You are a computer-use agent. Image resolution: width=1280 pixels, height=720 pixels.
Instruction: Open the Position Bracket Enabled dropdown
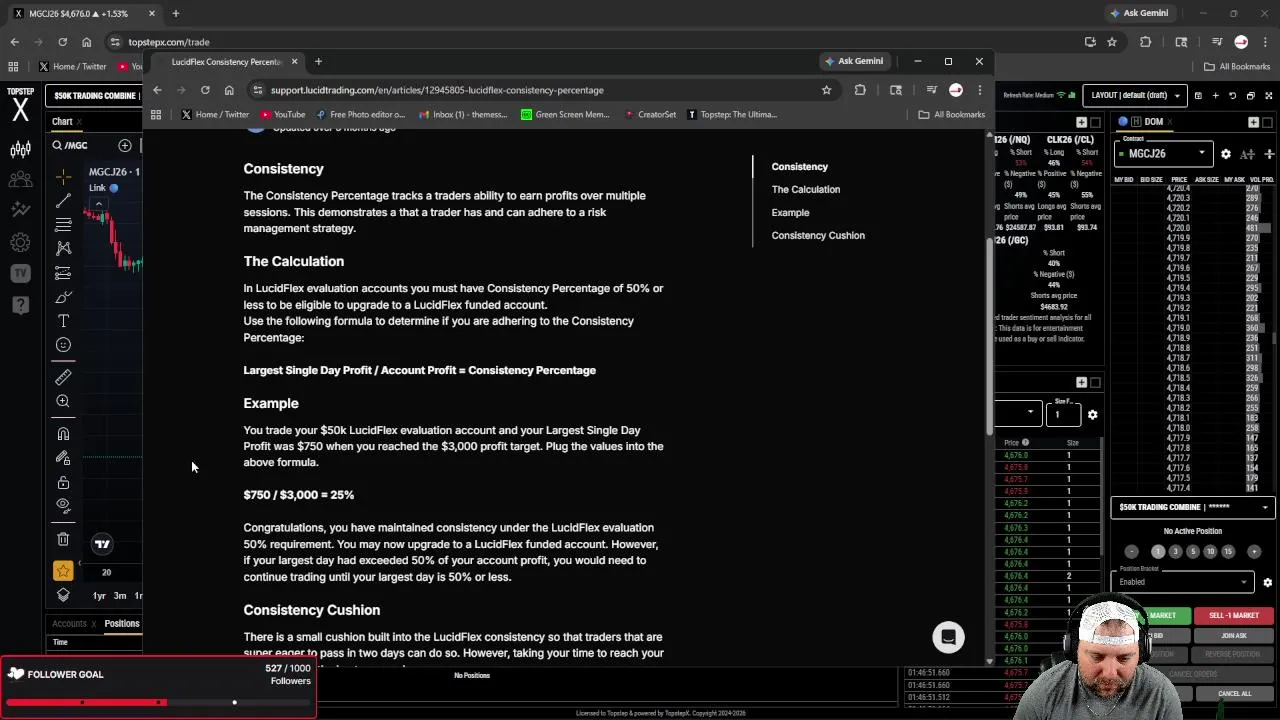pos(1182,582)
